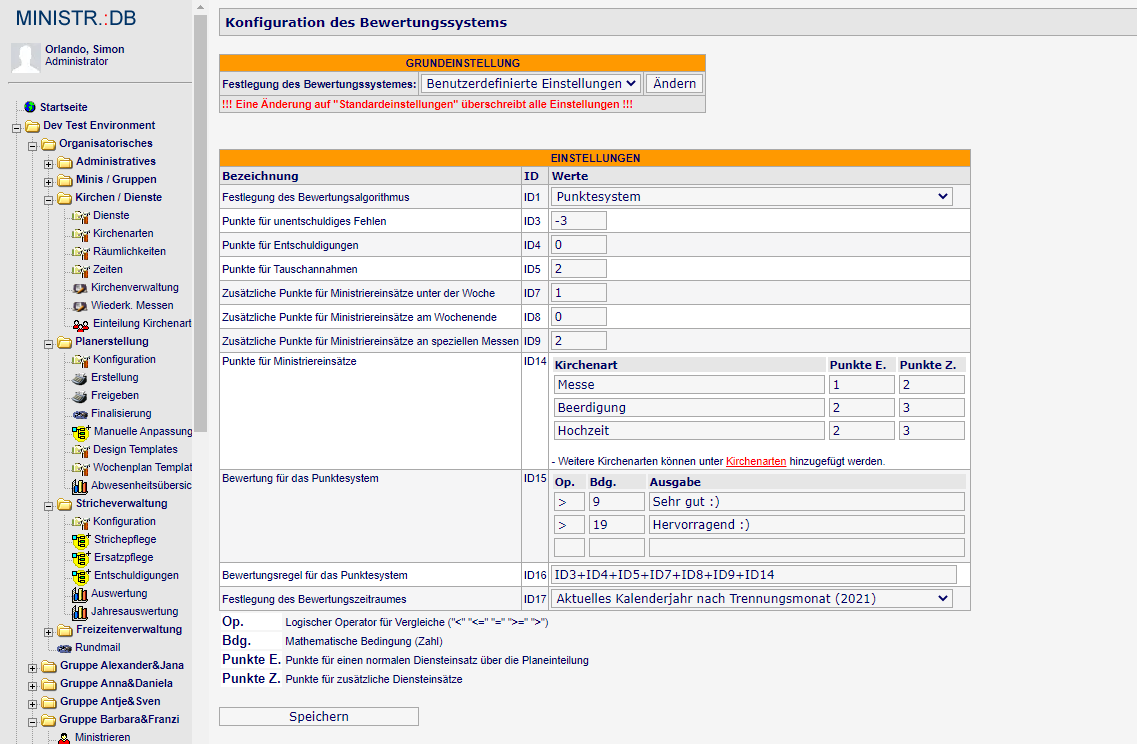Collapse the Planerstellung node

point(49,344)
